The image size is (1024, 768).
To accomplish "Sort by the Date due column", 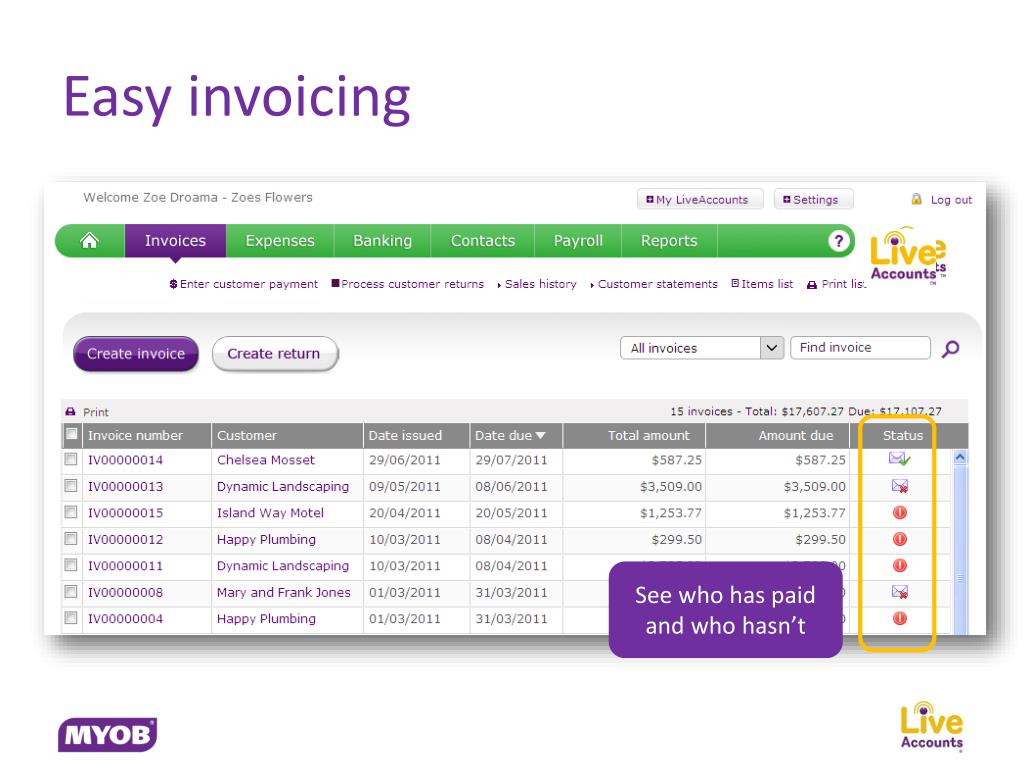I will (x=509, y=436).
